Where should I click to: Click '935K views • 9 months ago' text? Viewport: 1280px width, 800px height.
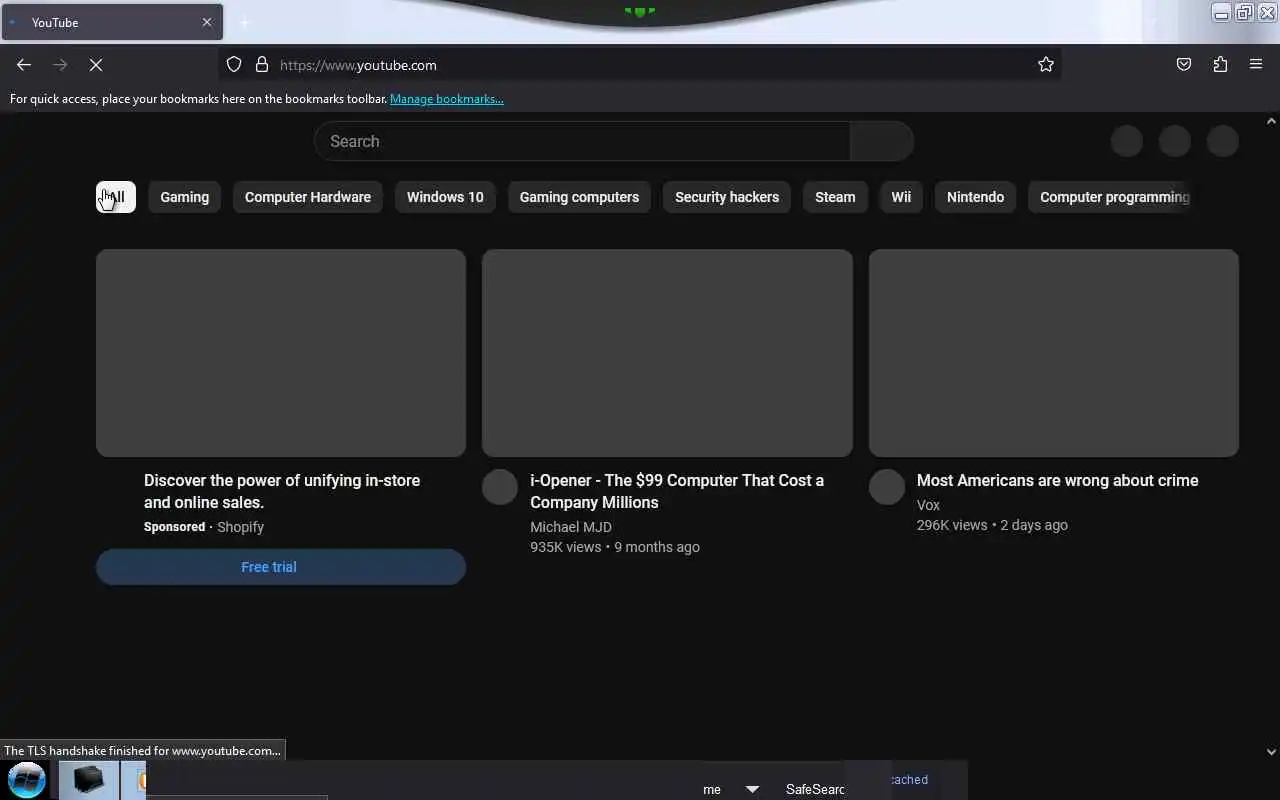pos(615,547)
